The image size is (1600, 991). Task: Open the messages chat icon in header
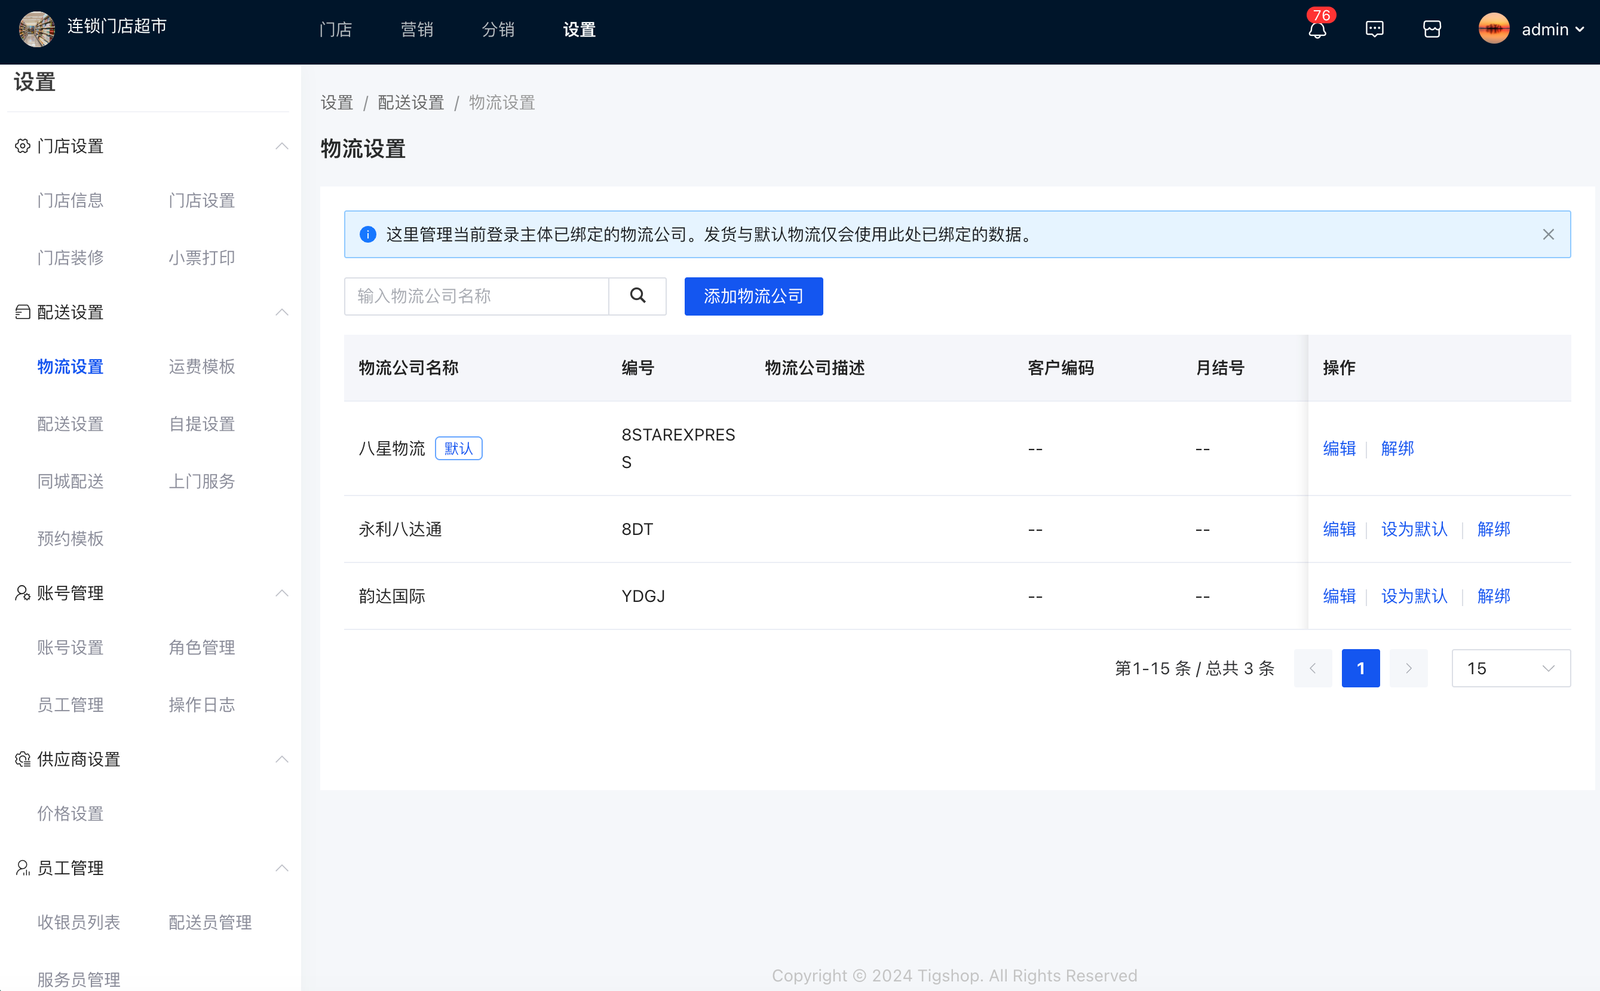pyautogui.click(x=1375, y=30)
